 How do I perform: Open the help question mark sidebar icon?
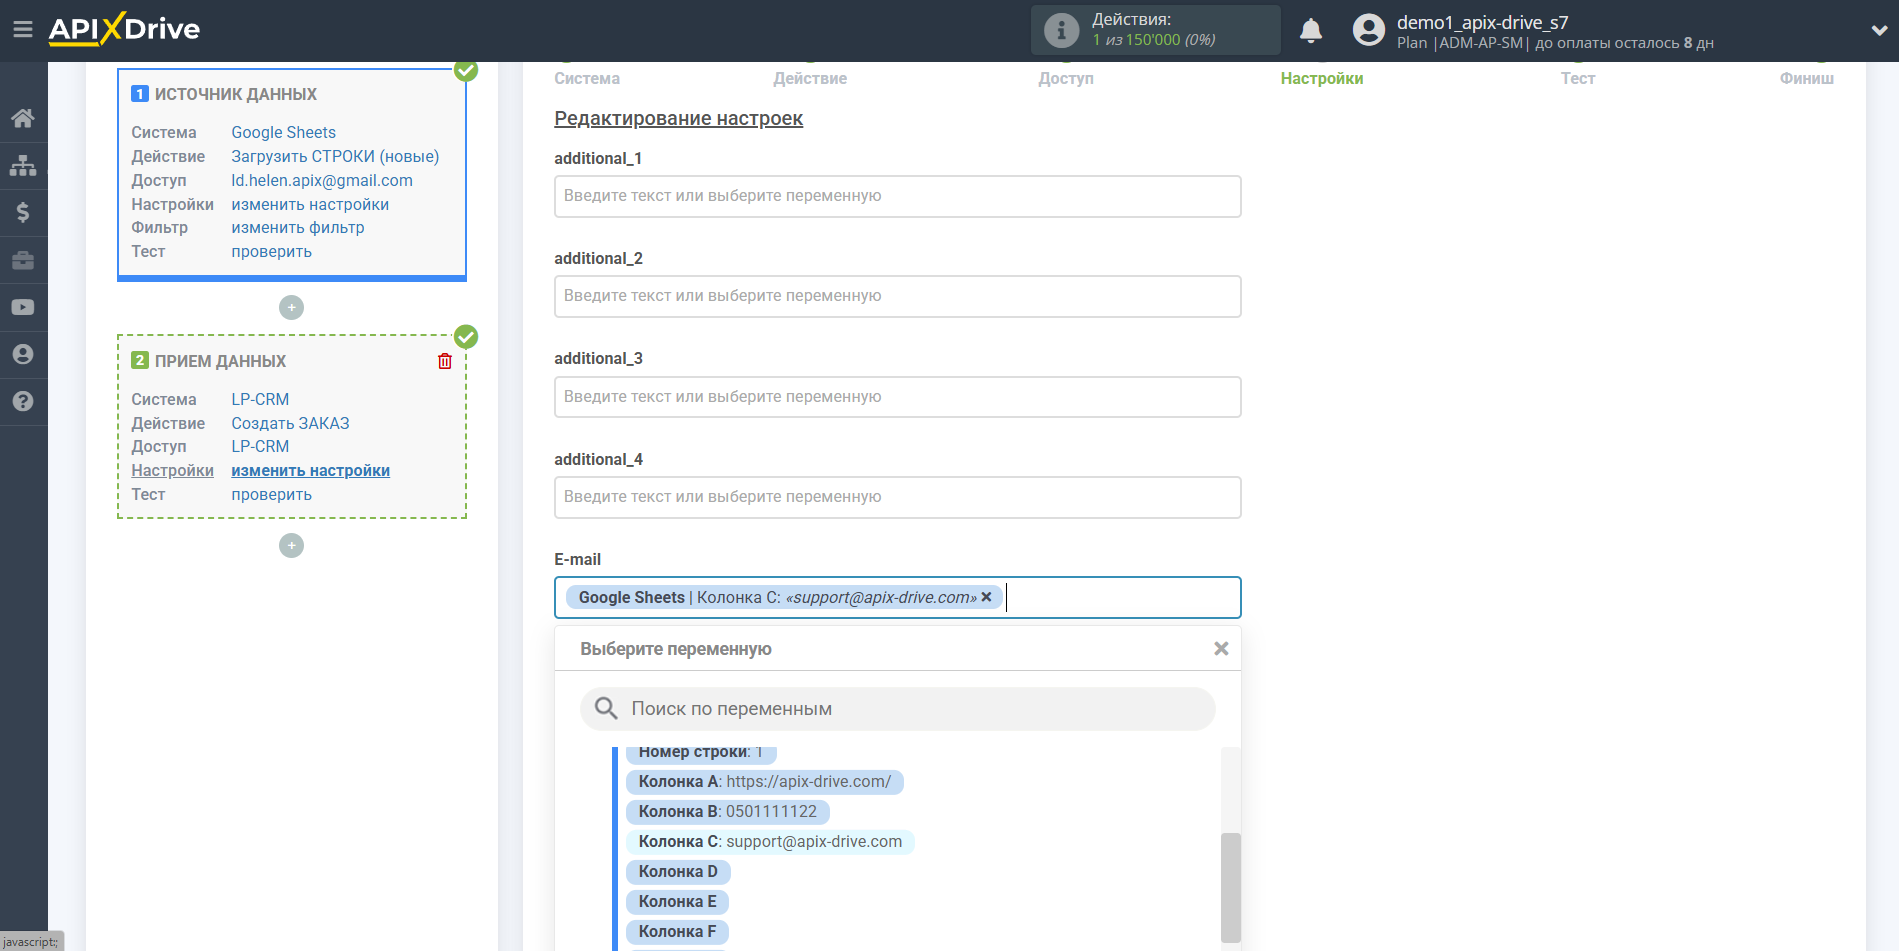(23, 401)
